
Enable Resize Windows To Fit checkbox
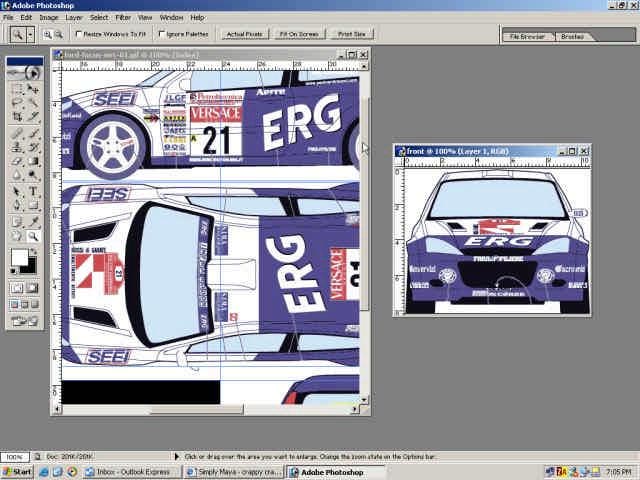tap(80, 34)
